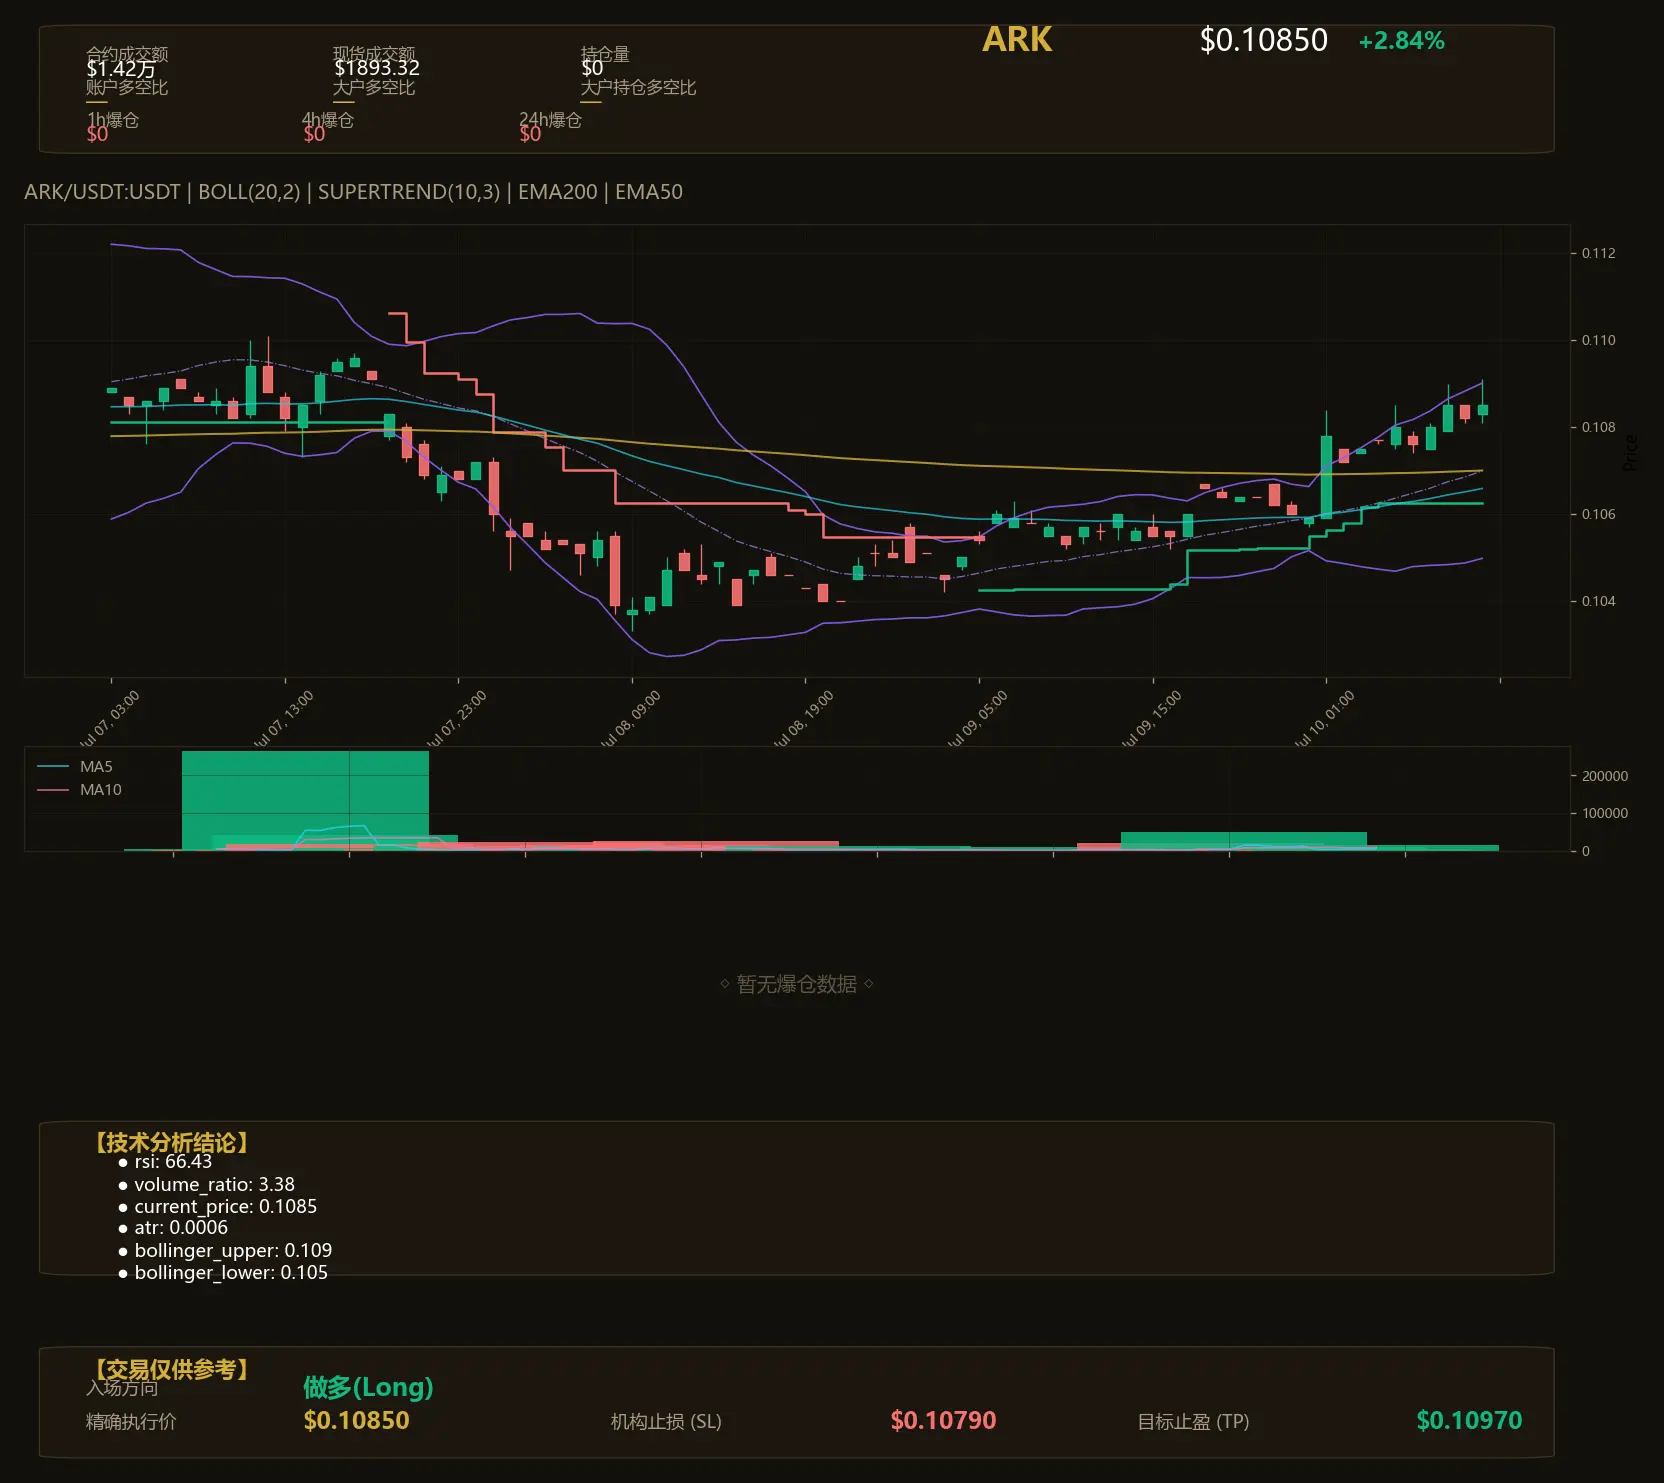The width and height of the screenshot is (1664, 1483).
Task: Click the 合约成交额 $1.42万 stat
Action: click(127, 61)
